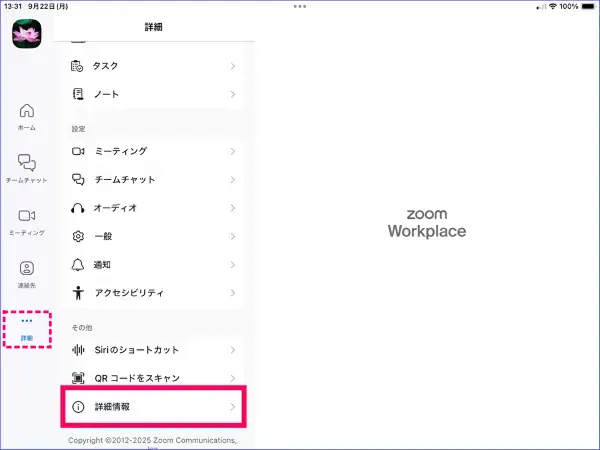Open ミーティング camera icon in sidebar

click(27, 216)
